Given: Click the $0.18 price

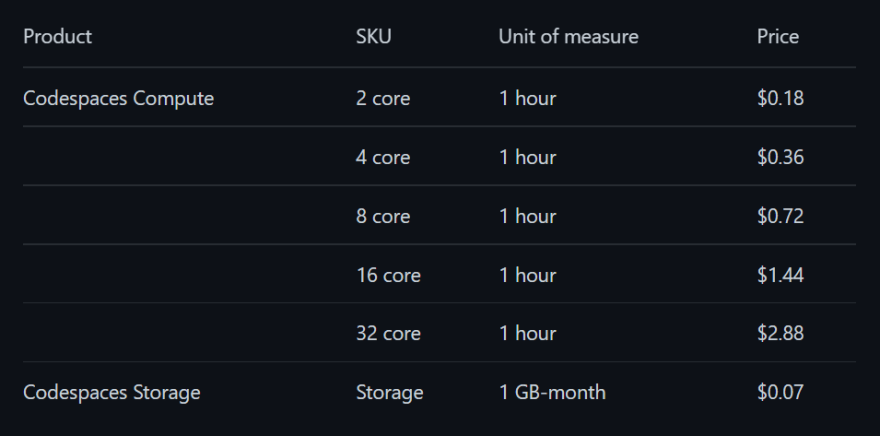Looking at the screenshot, I should (x=780, y=98).
